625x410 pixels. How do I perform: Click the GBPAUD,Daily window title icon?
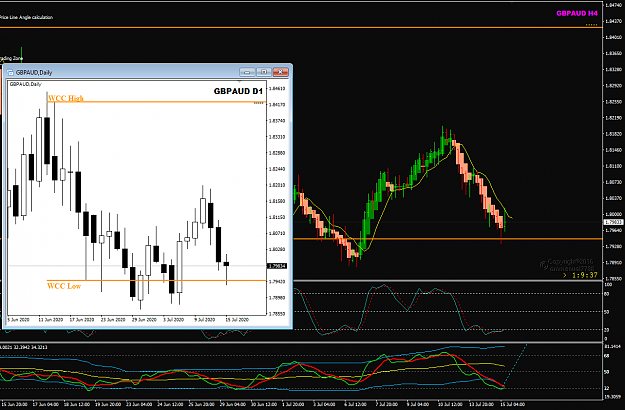[x=10, y=73]
